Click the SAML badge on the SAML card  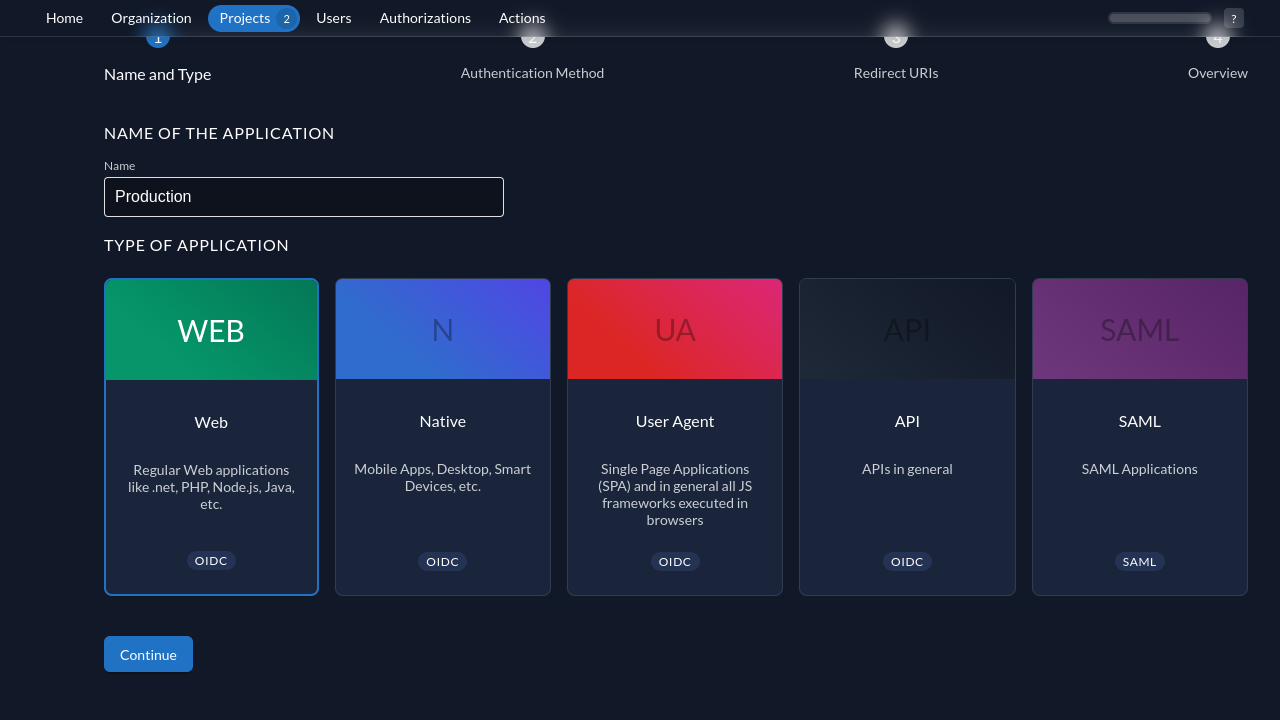tap(1139, 561)
